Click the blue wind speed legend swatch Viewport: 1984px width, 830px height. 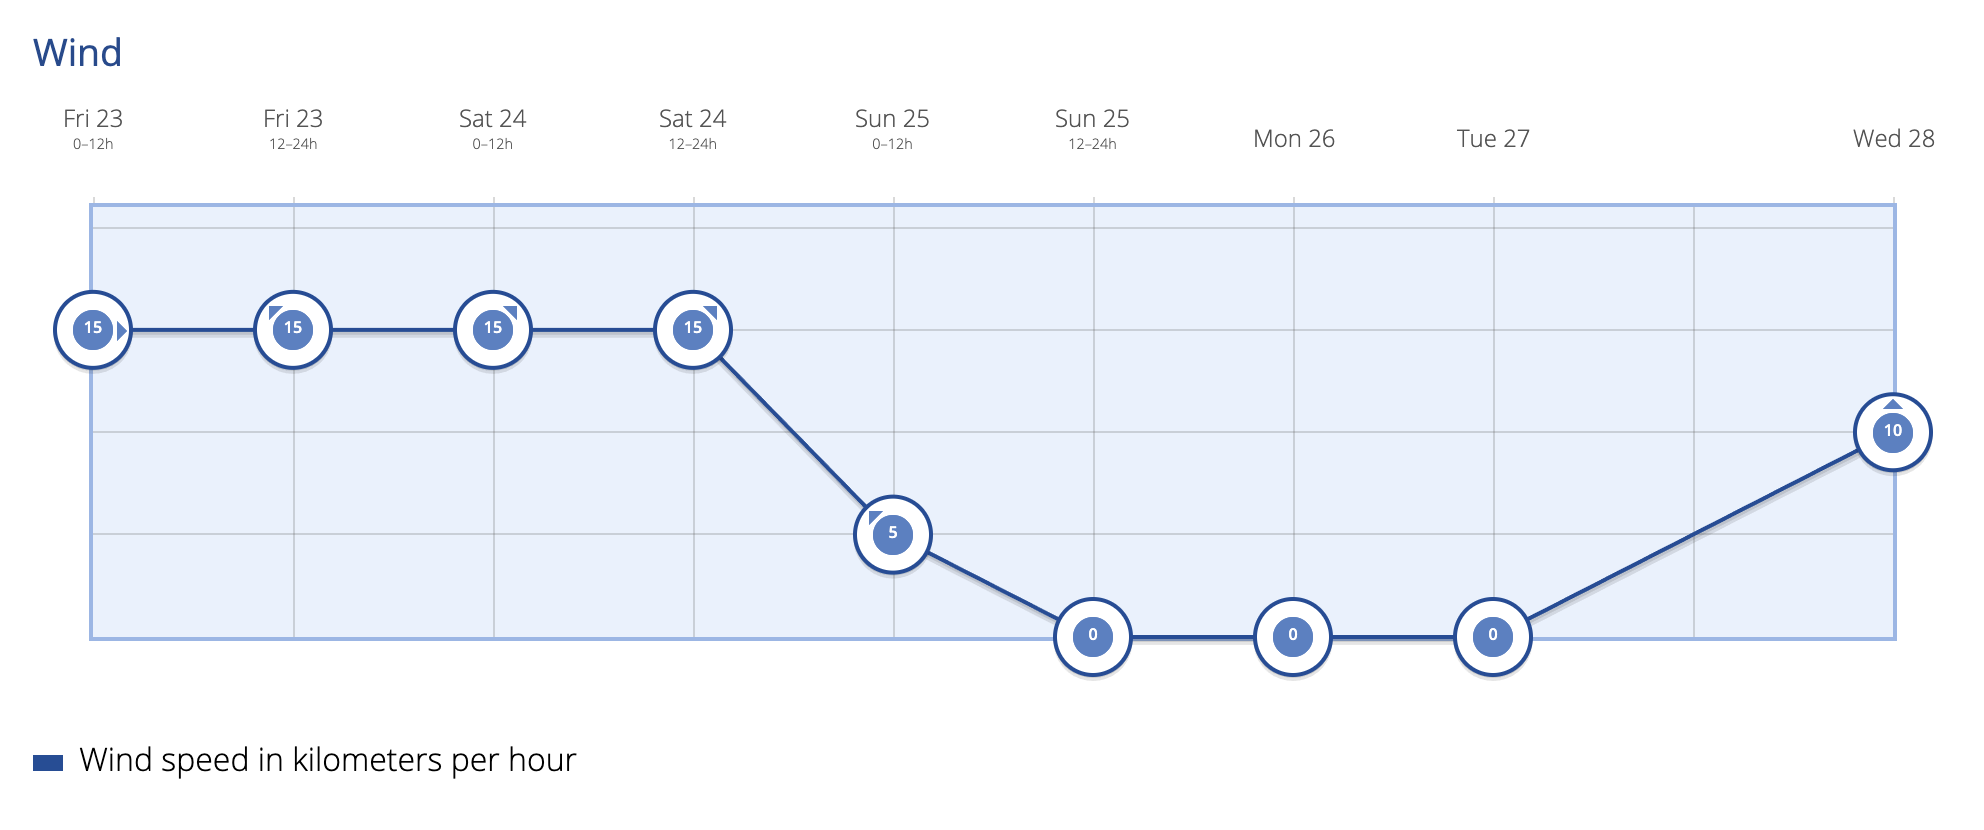pyautogui.click(x=48, y=763)
